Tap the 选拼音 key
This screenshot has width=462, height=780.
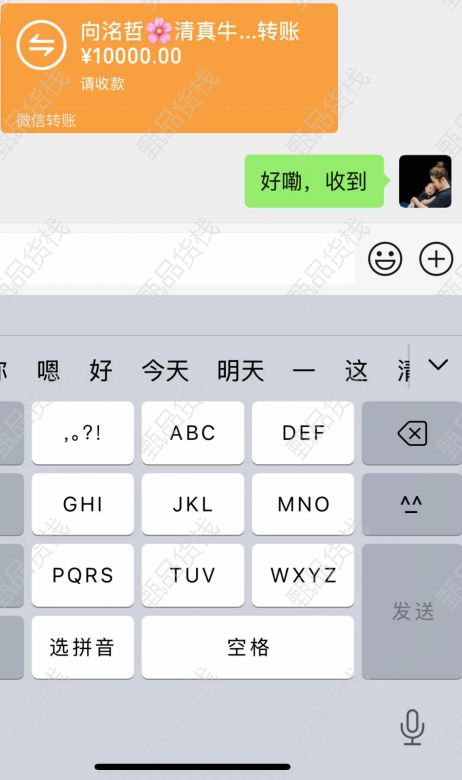pos(83,647)
